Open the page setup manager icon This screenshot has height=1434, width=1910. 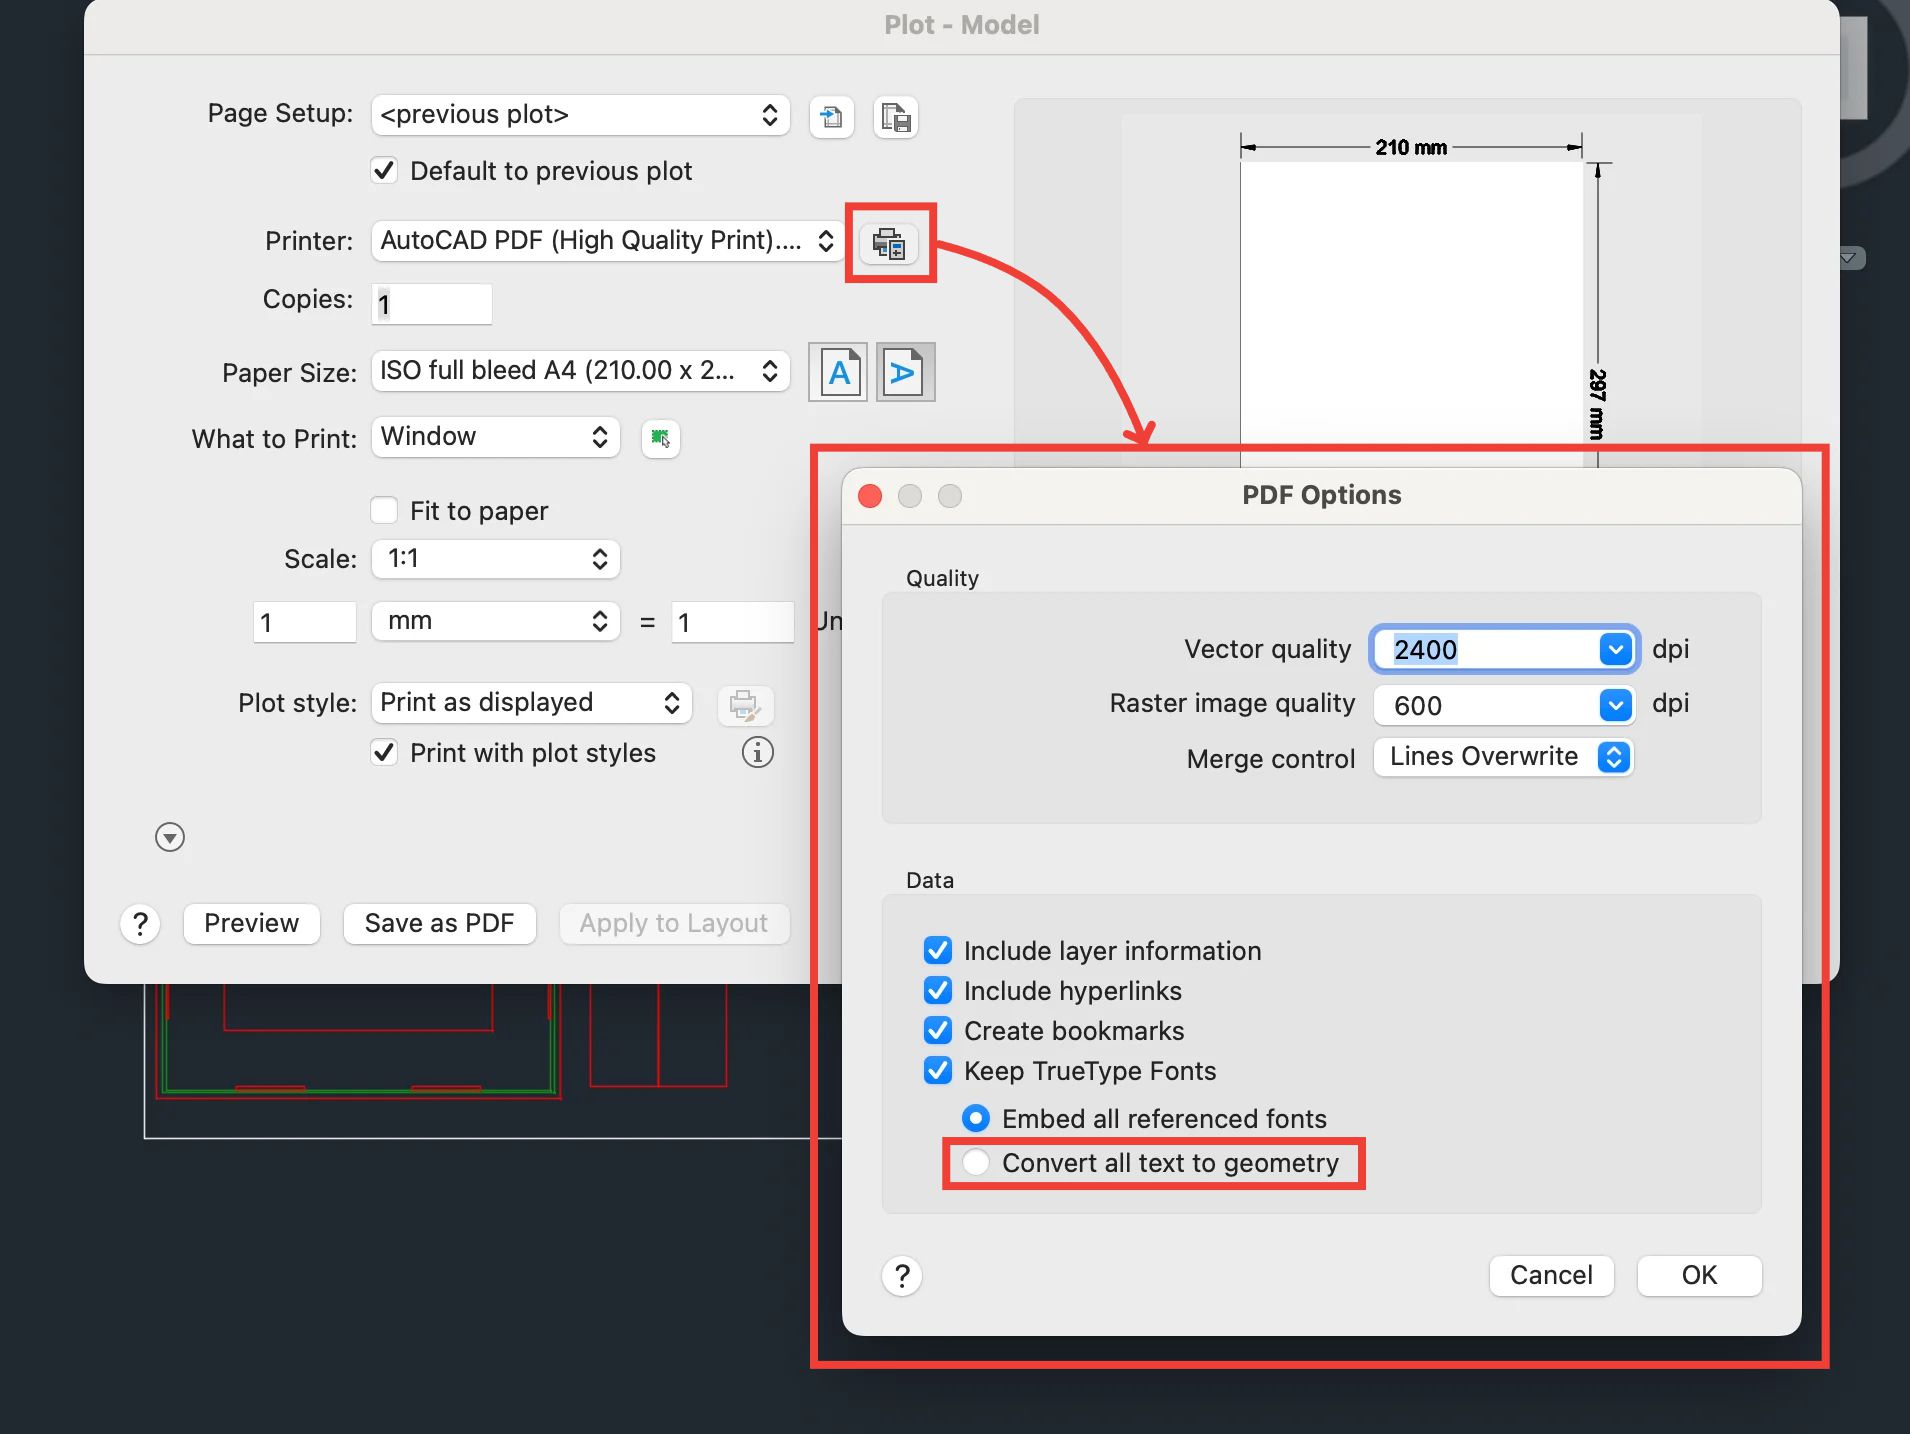[x=896, y=117]
